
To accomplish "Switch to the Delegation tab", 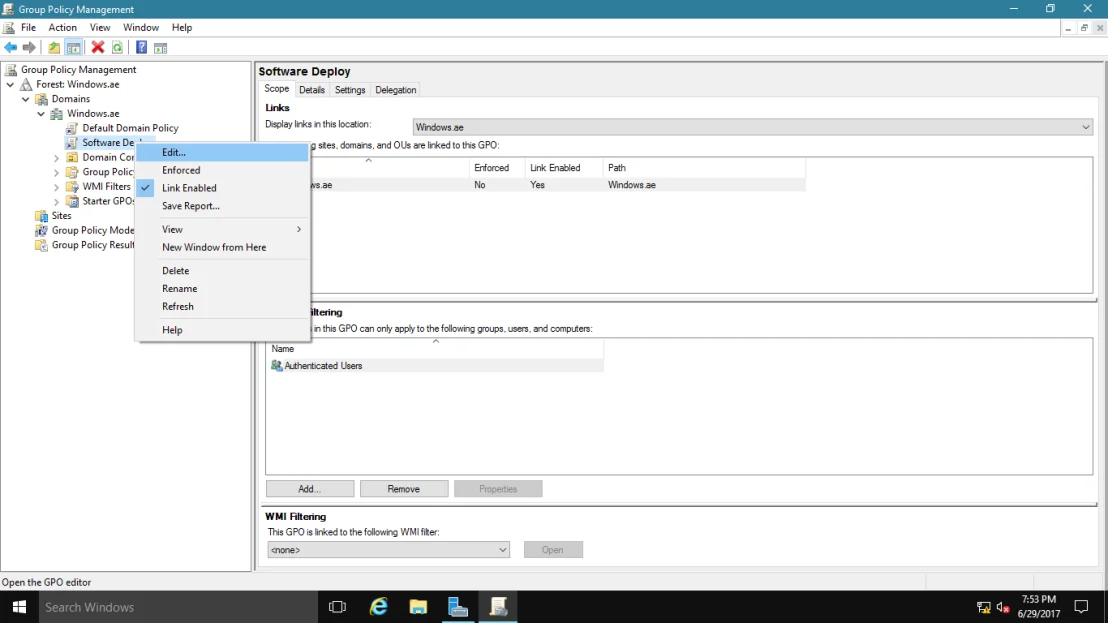I will point(396,90).
